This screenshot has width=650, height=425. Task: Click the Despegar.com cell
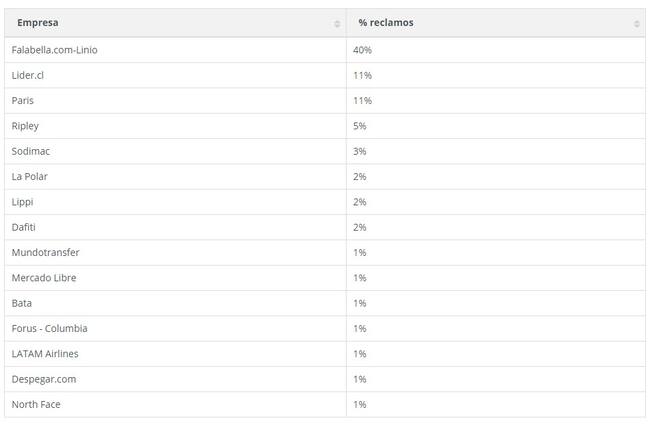(x=43, y=379)
